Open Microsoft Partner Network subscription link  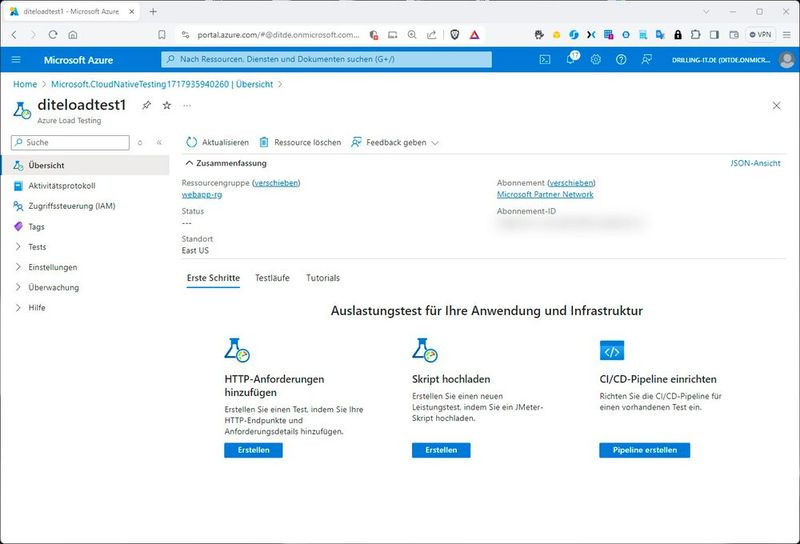(545, 194)
